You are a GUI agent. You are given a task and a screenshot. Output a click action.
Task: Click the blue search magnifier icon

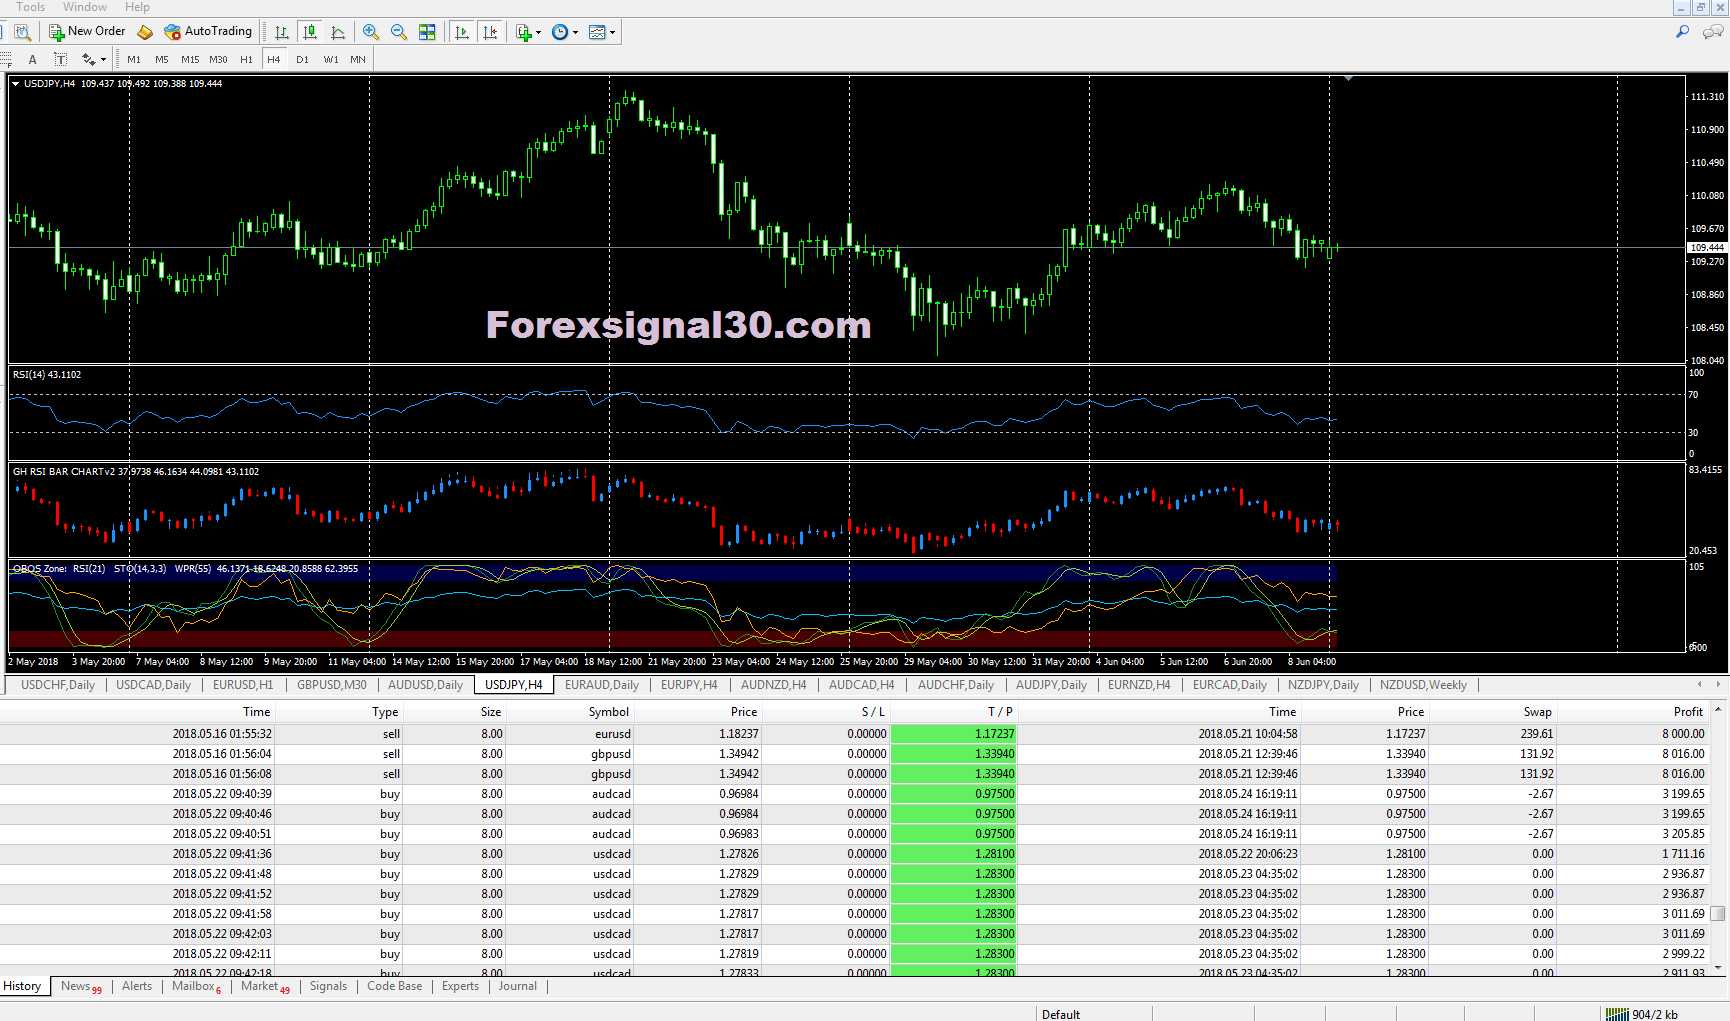[1683, 32]
